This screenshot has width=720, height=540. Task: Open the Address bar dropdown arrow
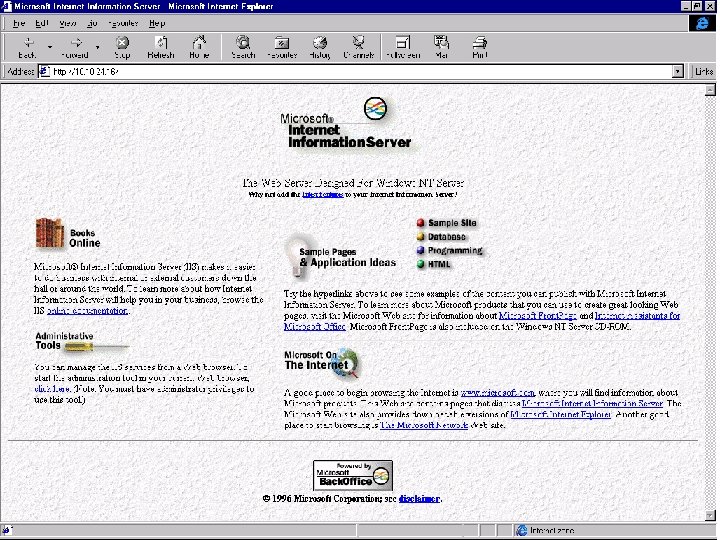coord(678,71)
